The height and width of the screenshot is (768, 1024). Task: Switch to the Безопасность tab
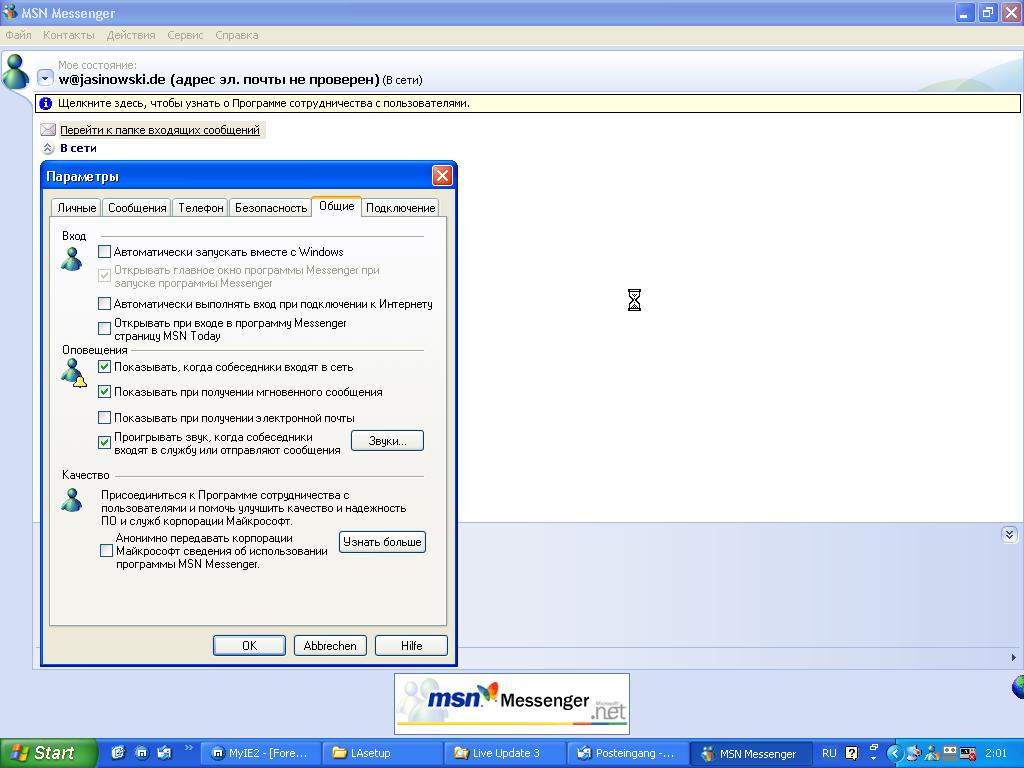pyautogui.click(x=270, y=208)
